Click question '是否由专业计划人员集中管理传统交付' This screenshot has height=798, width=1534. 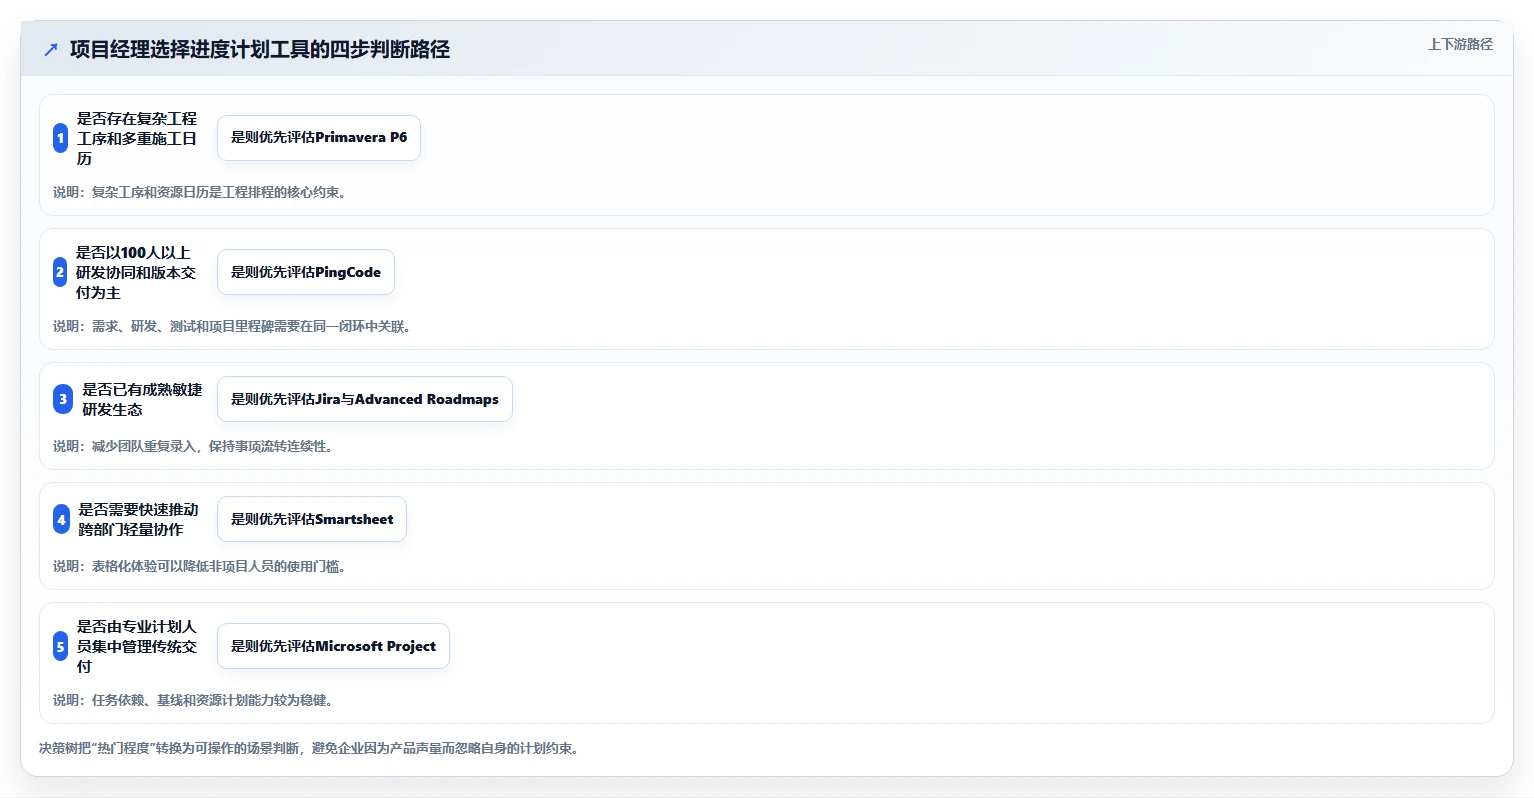137,646
